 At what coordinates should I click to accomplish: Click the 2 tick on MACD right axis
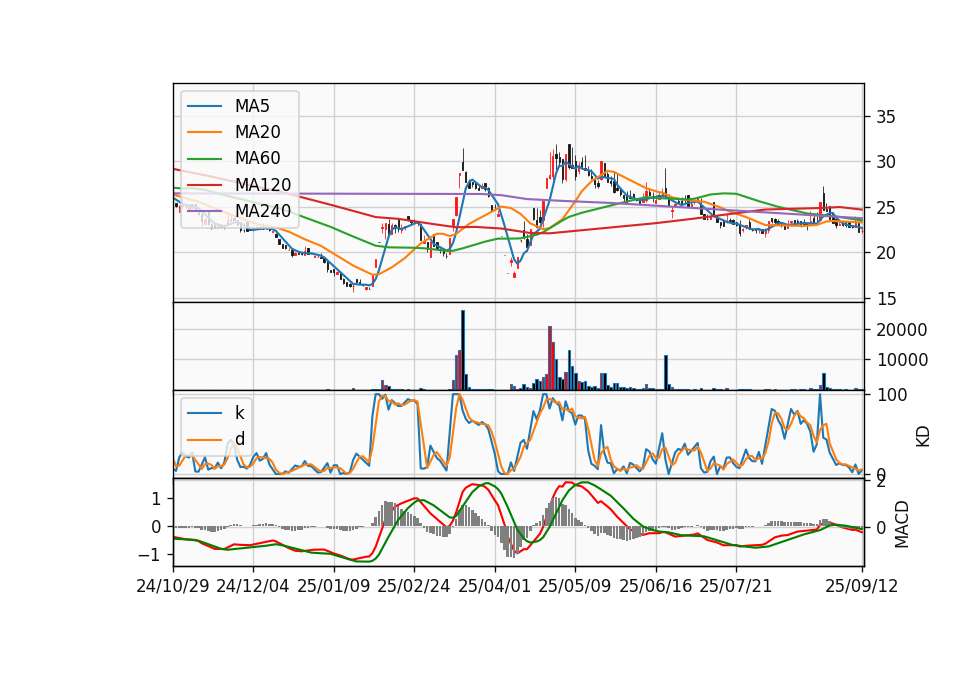[881, 482]
